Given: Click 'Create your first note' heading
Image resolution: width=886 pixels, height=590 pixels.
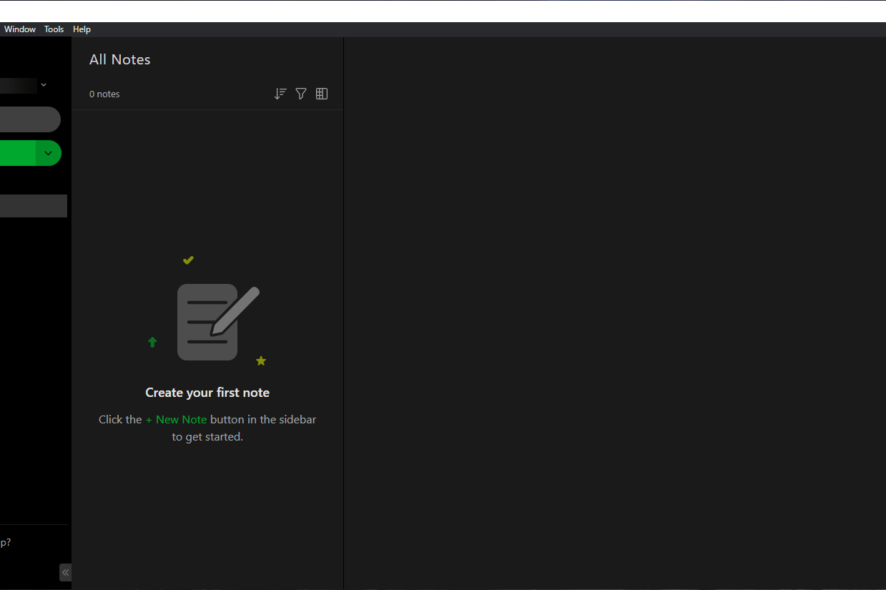Looking at the screenshot, I should pos(207,392).
